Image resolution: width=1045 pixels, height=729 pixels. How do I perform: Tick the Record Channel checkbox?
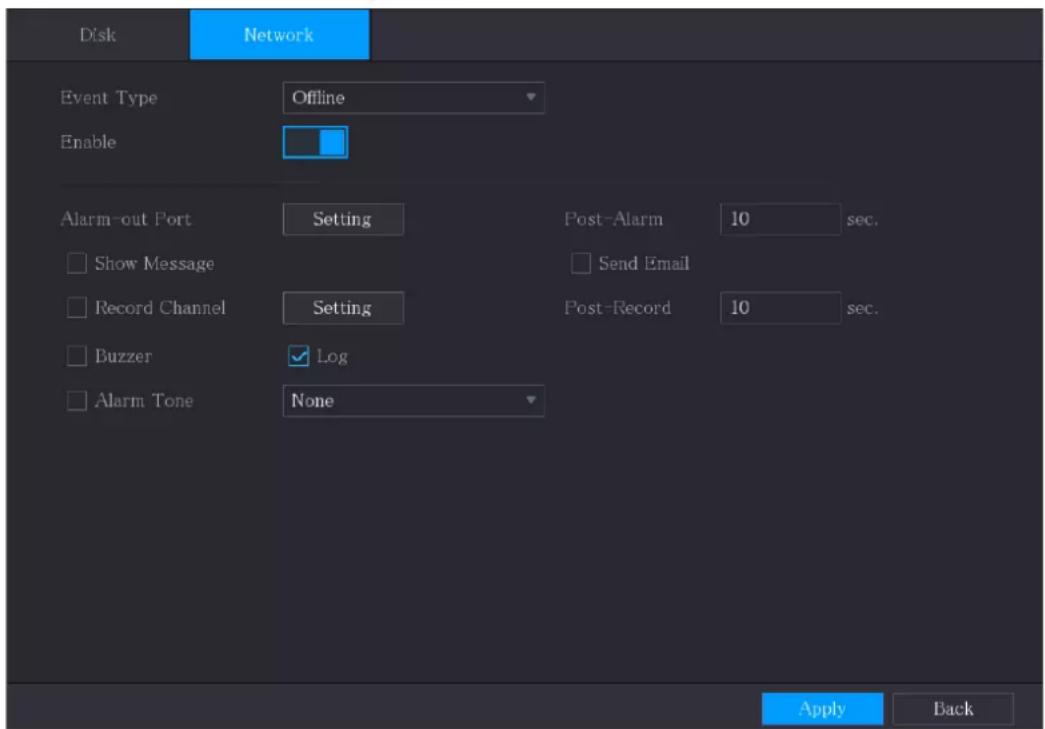coord(77,308)
